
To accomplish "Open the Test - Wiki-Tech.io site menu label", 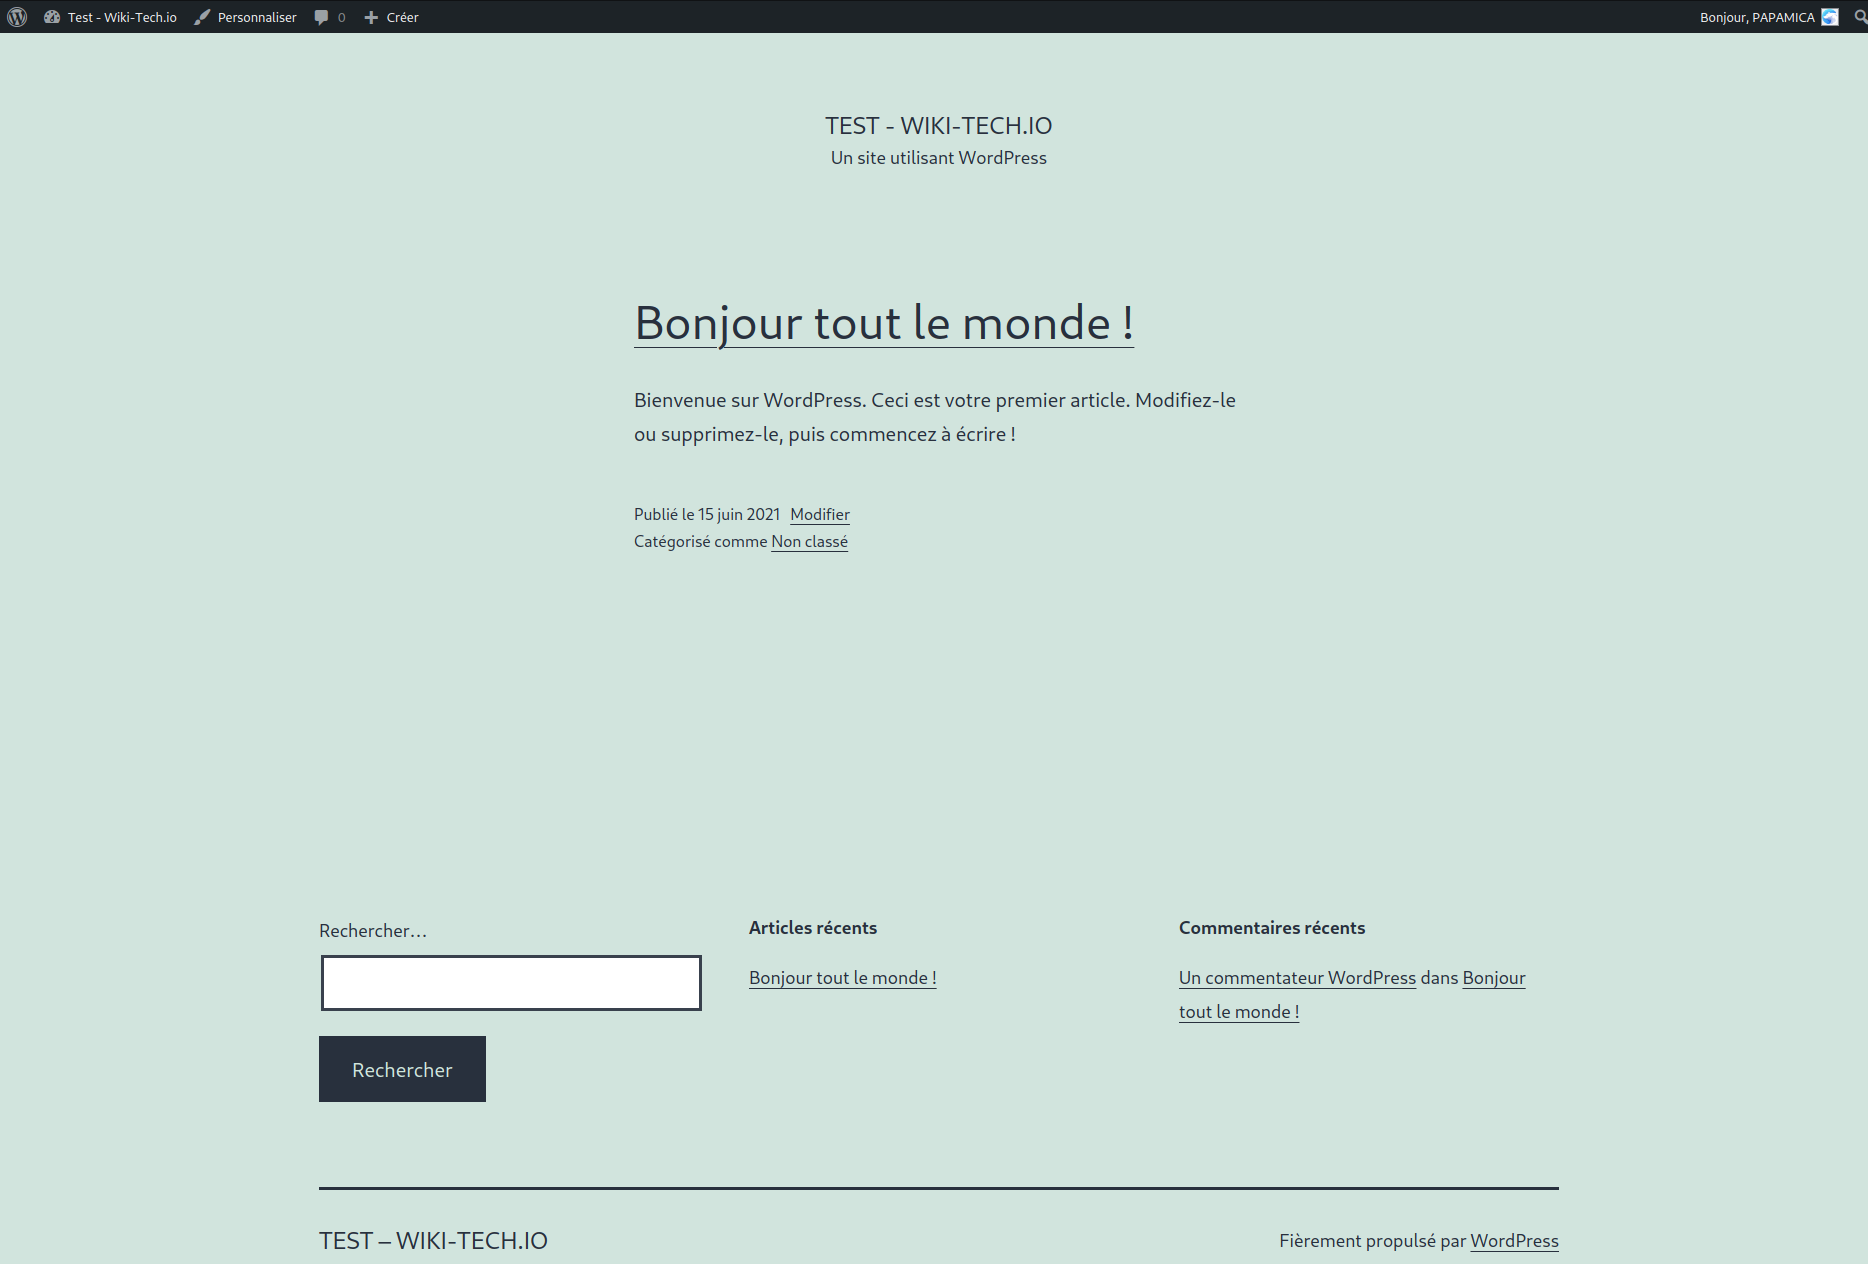I will tap(122, 17).
